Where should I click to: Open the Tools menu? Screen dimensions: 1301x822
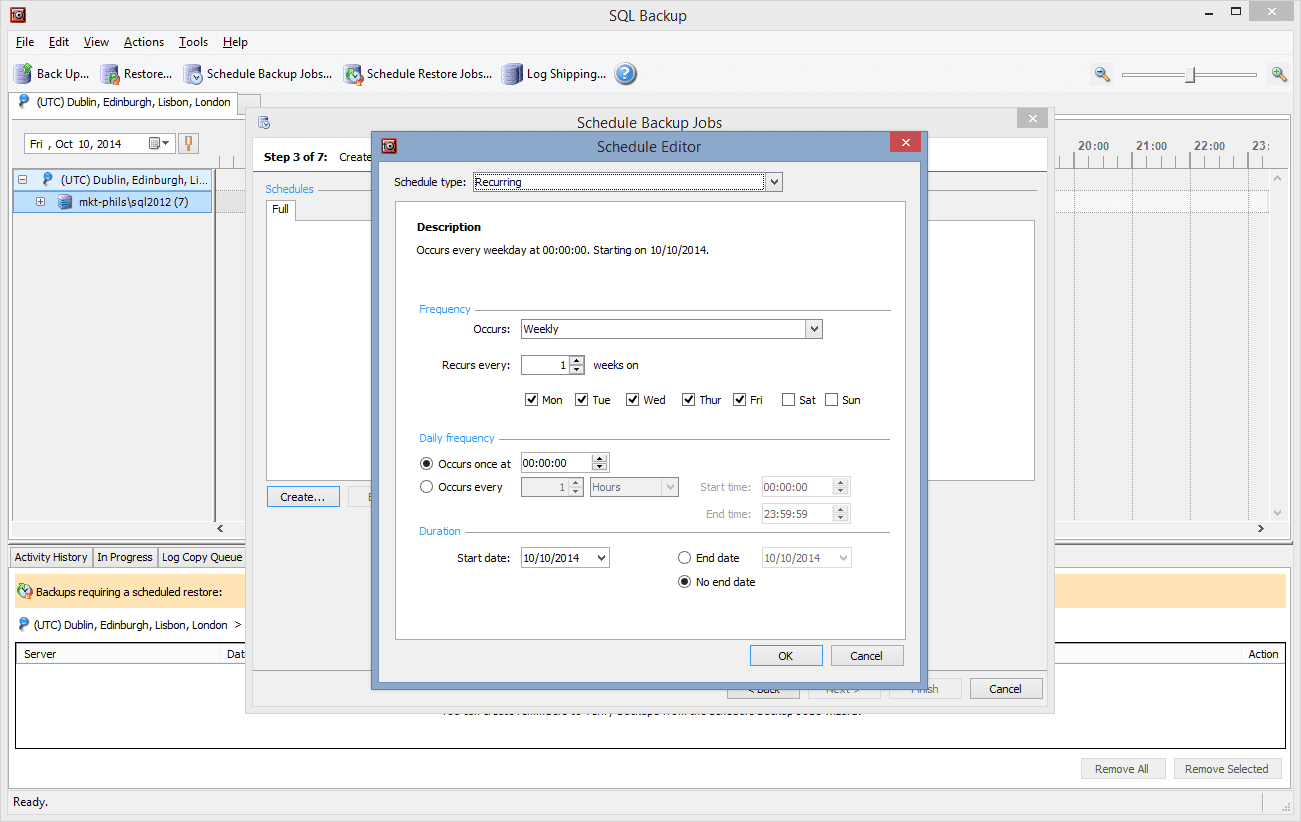click(x=193, y=42)
